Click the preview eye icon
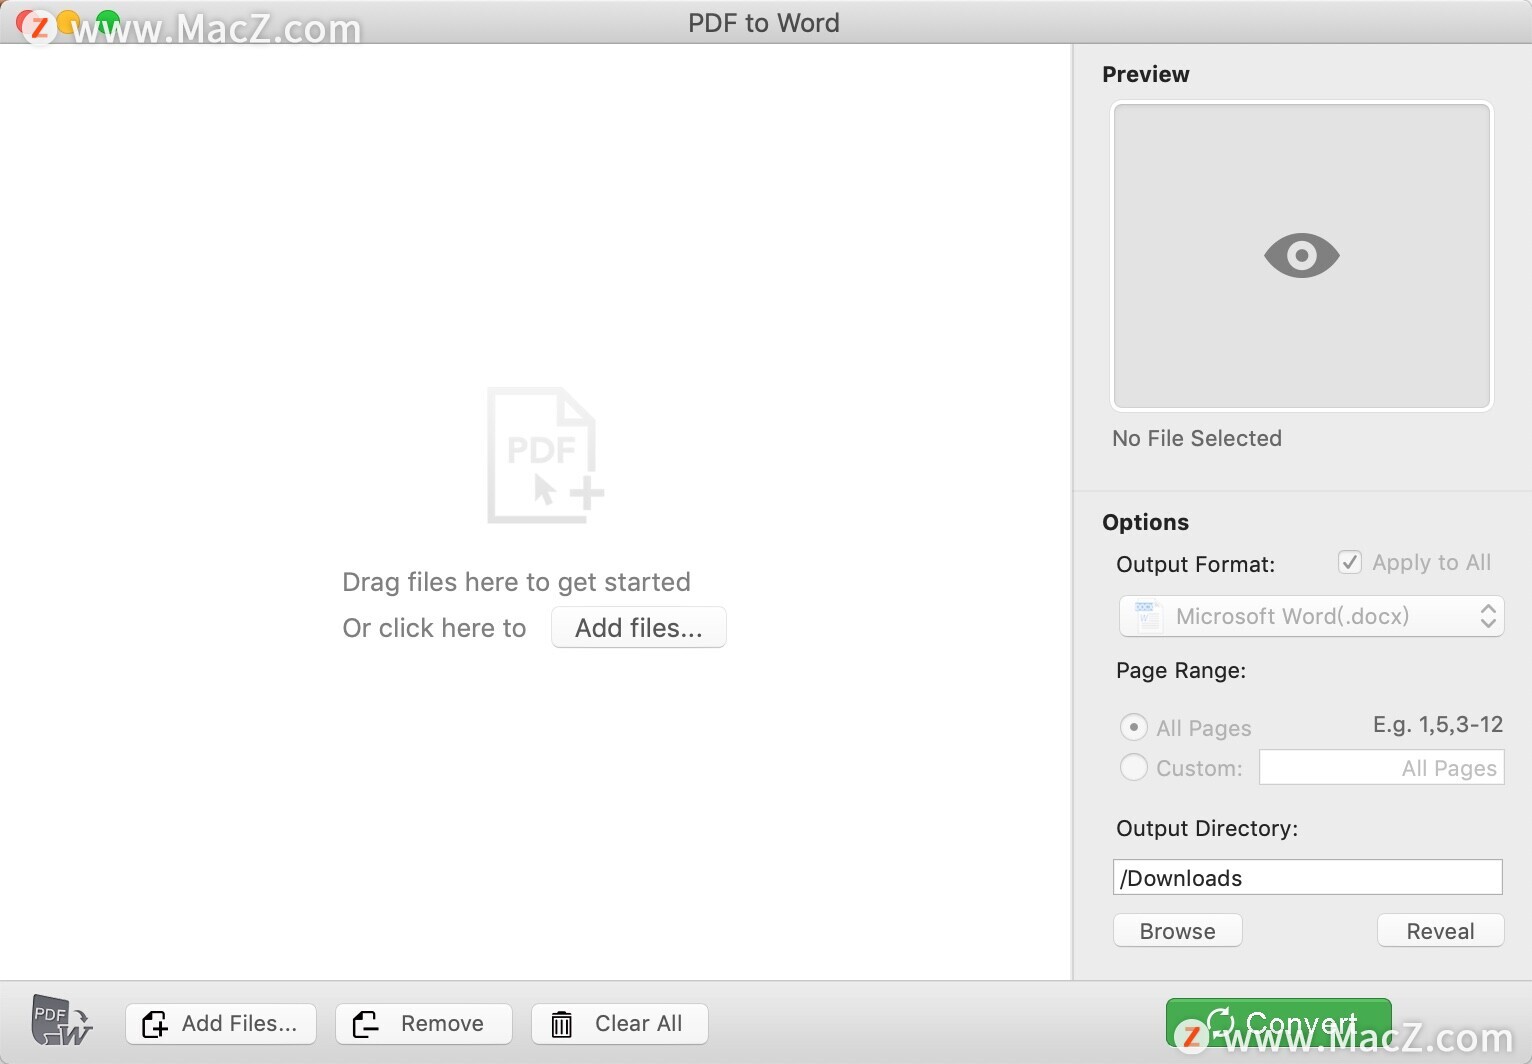The width and height of the screenshot is (1532, 1064). [x=1301, y=255]
